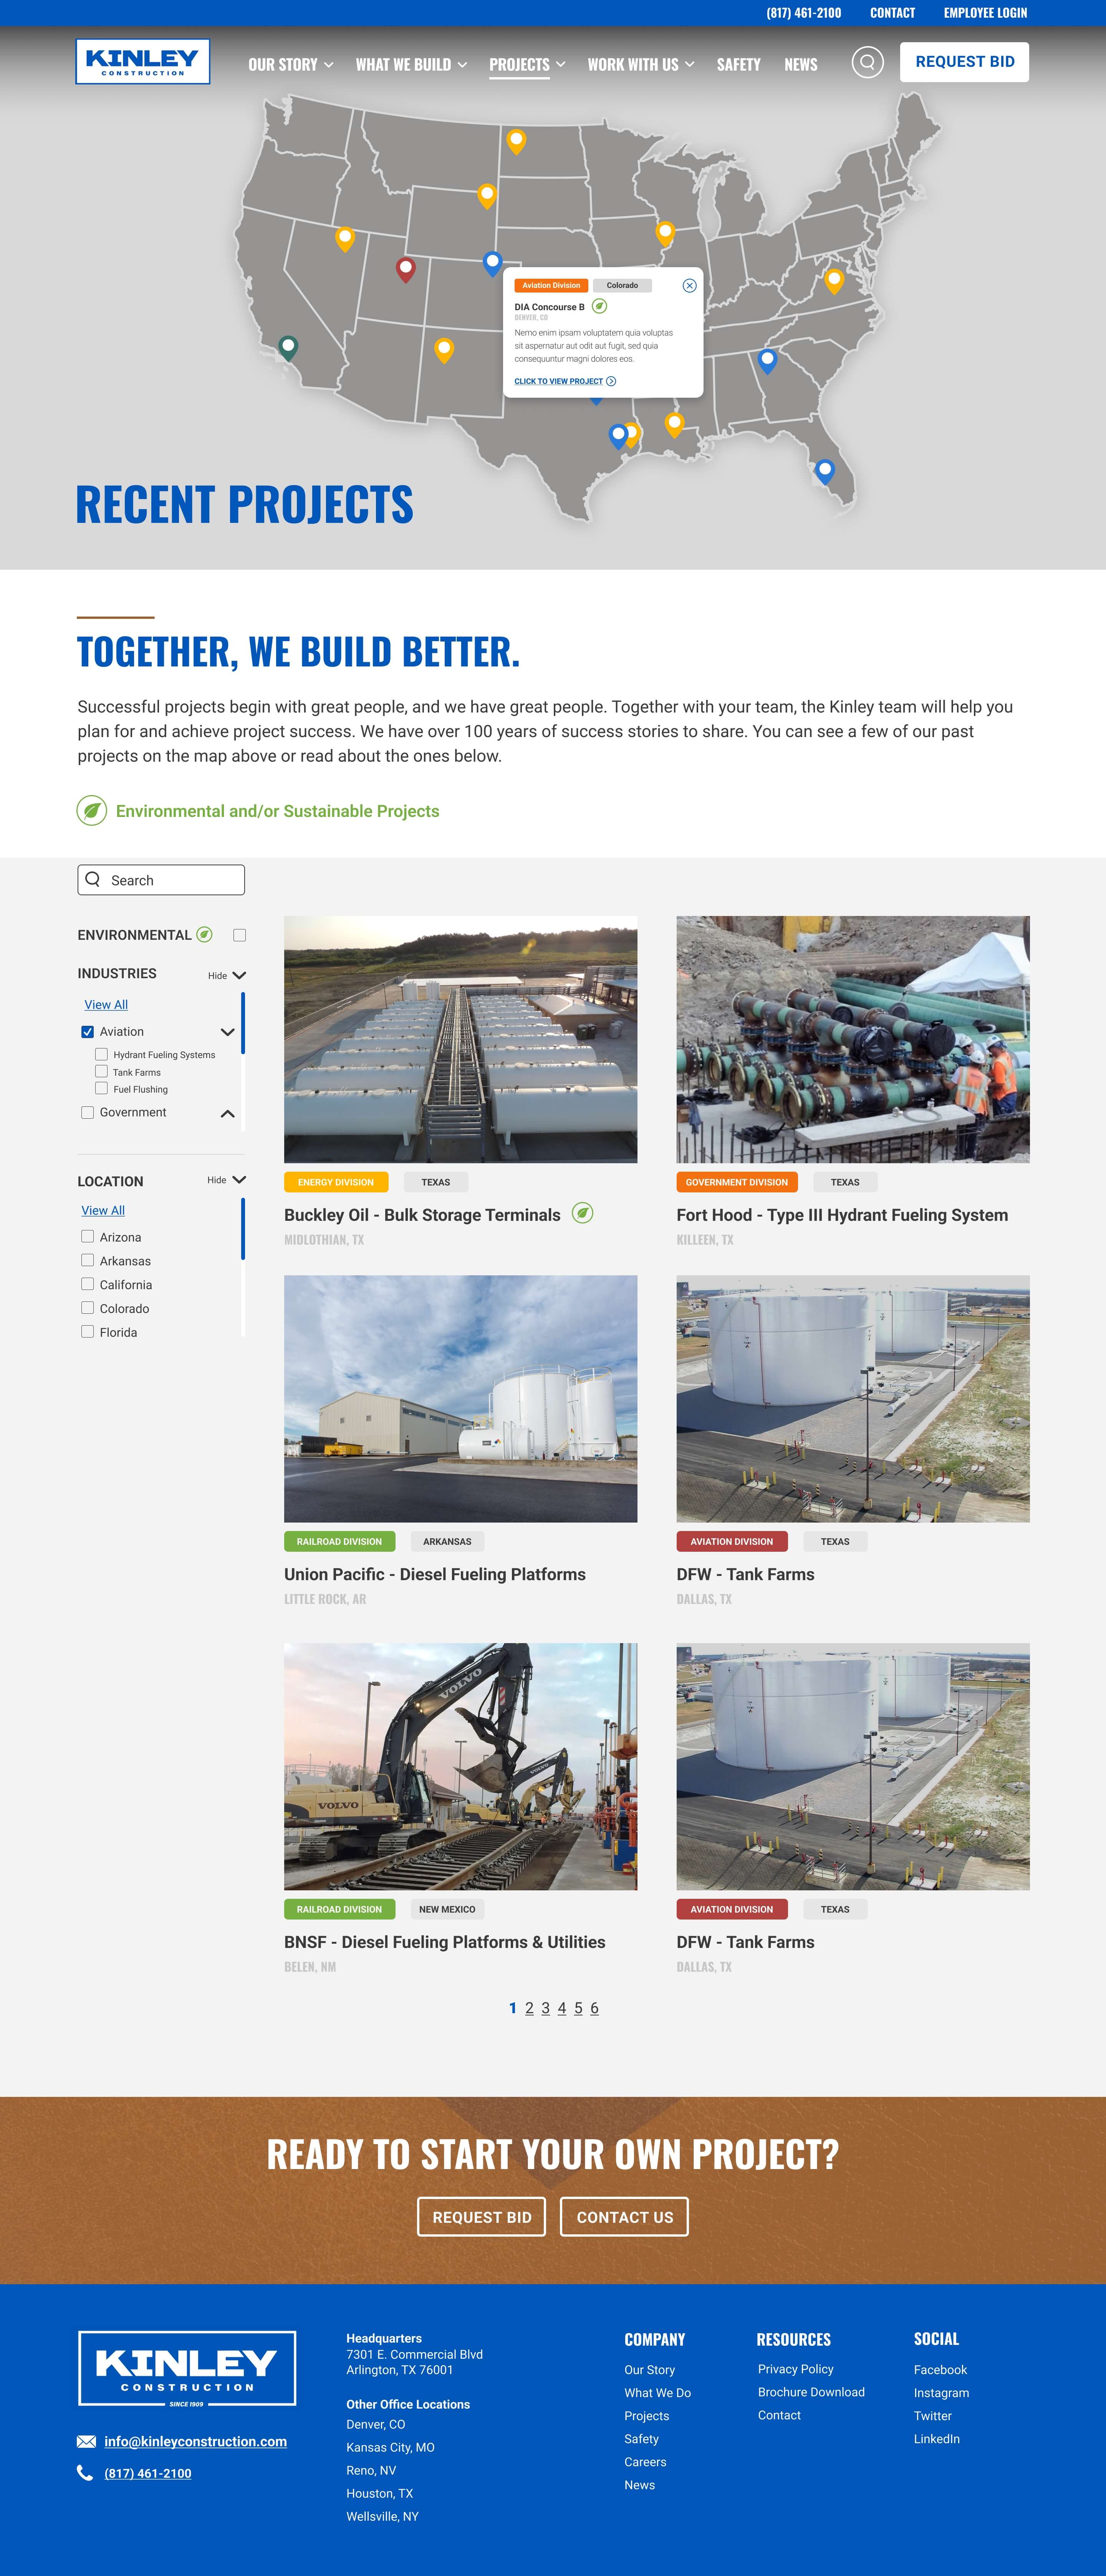Click the Kinley Construction header logo
Image resolution: width=1106 pixels, height=2576 pixels.
click(143, 62)
